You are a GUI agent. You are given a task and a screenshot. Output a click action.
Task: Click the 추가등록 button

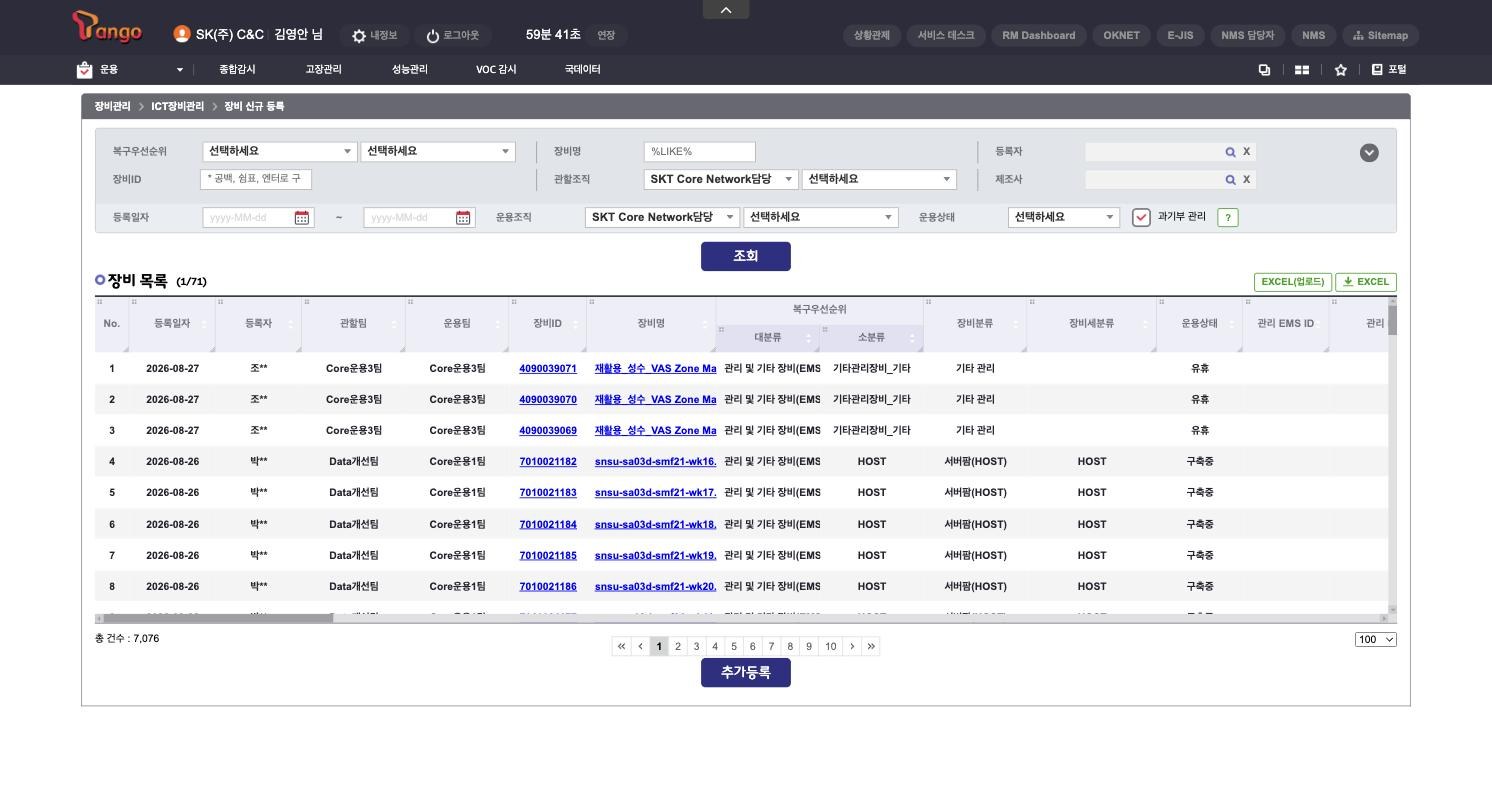746,673
